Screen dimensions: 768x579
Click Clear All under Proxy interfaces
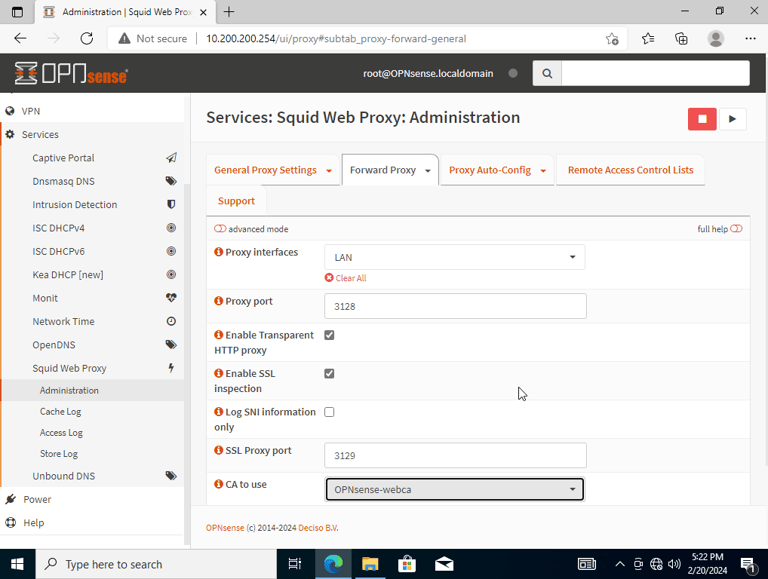point(345,278)
